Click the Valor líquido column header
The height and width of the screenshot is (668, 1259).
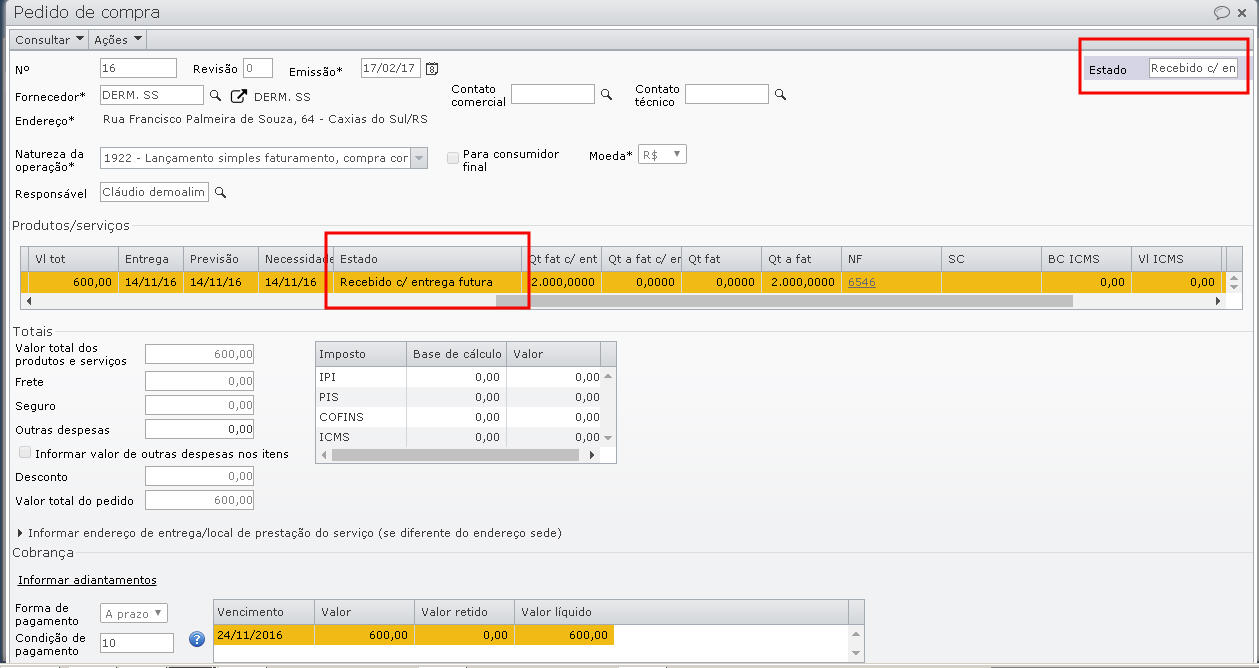point(681,612)
